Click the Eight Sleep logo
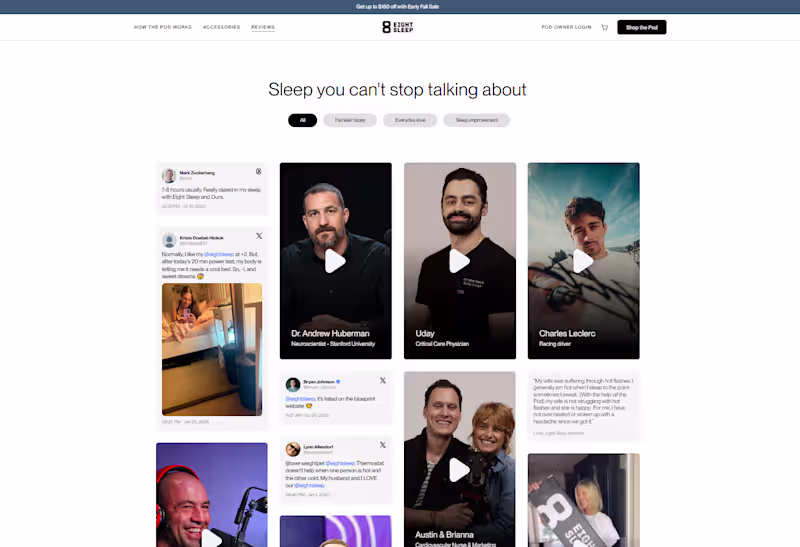This screenshot has height=547, width=800. (x=397, y=27)
